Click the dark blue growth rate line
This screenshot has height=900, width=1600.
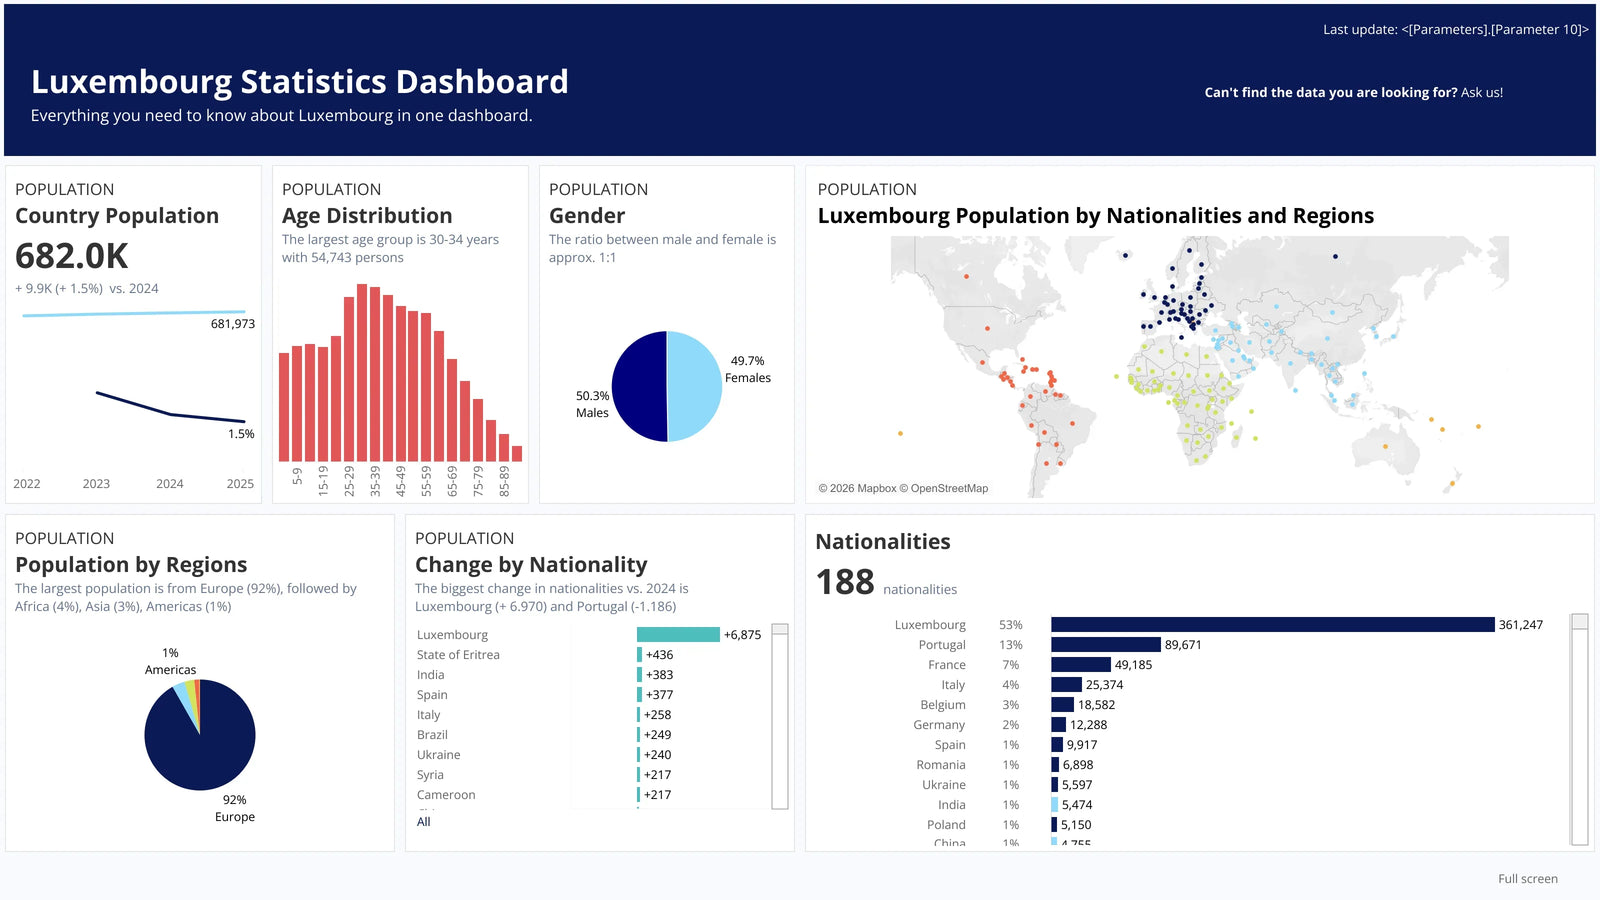[x=170, y=408]
